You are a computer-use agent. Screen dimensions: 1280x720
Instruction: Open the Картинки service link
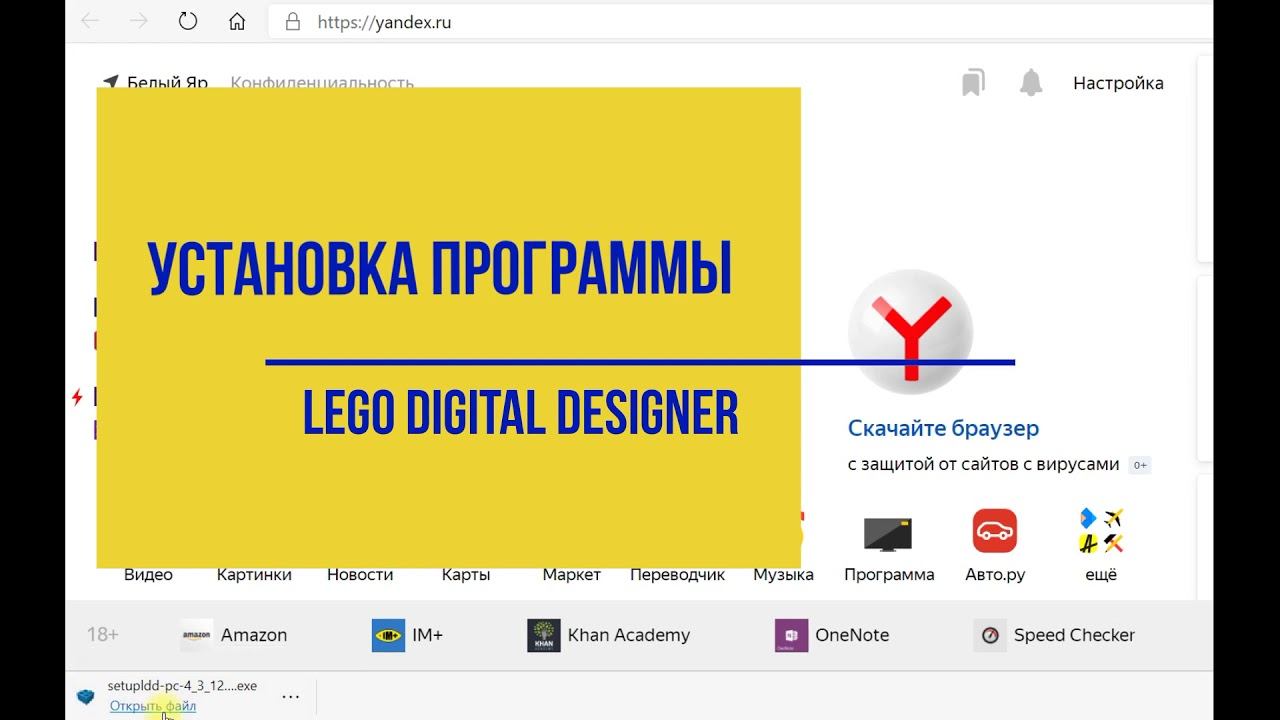point(254,575)
